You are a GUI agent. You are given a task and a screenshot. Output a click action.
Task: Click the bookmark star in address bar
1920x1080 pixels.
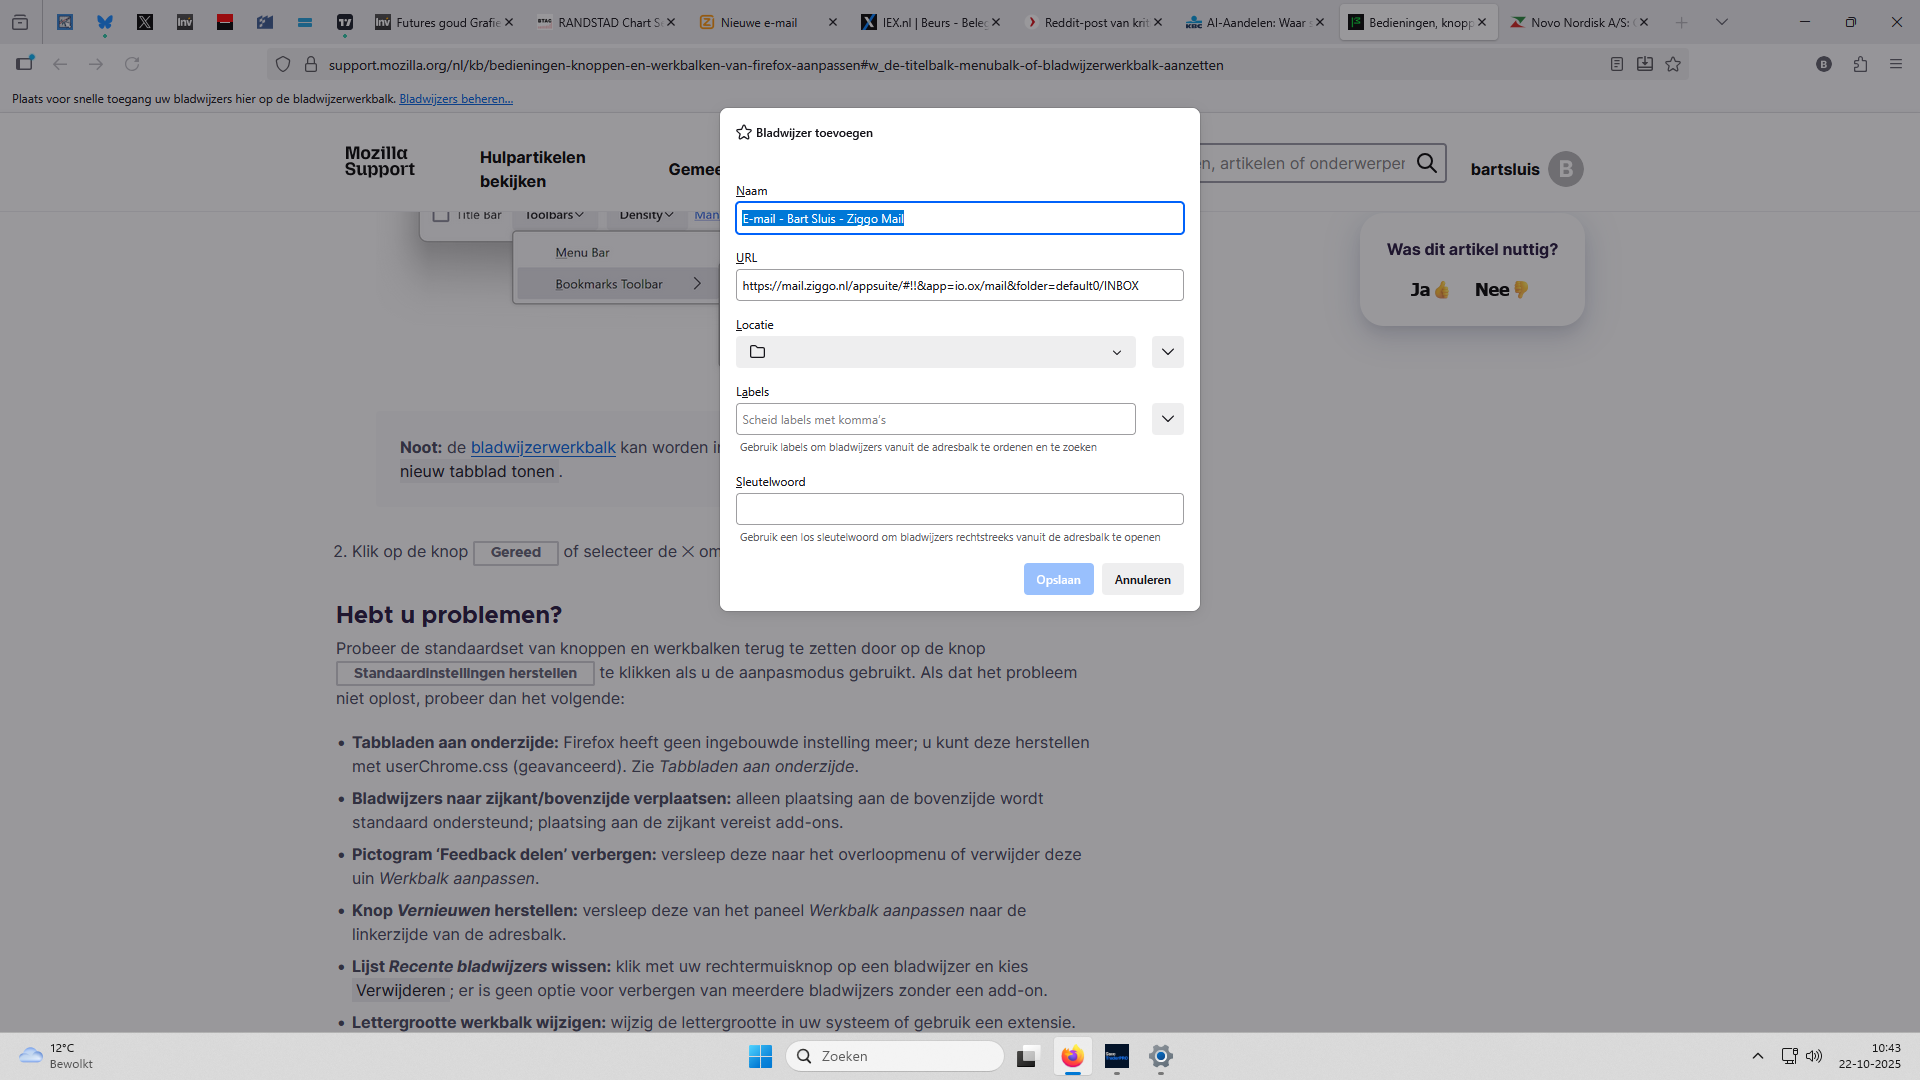click(1673, 64)
